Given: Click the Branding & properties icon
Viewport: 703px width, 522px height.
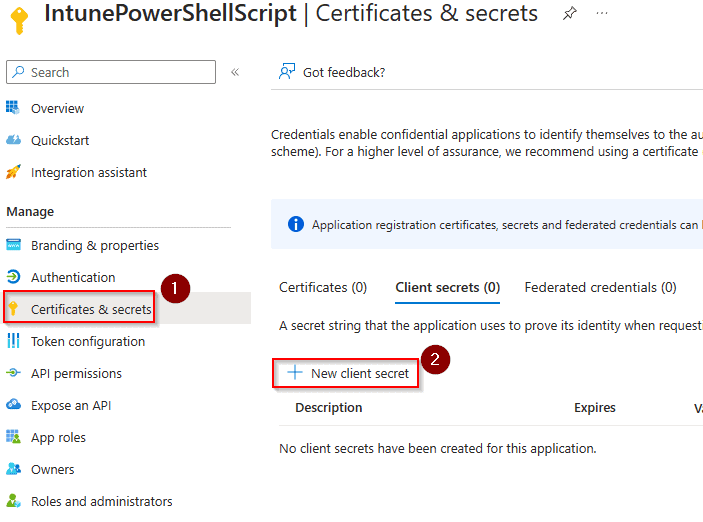Looking at the screenshot, I should pyautogui.click(x=13, y=245).
